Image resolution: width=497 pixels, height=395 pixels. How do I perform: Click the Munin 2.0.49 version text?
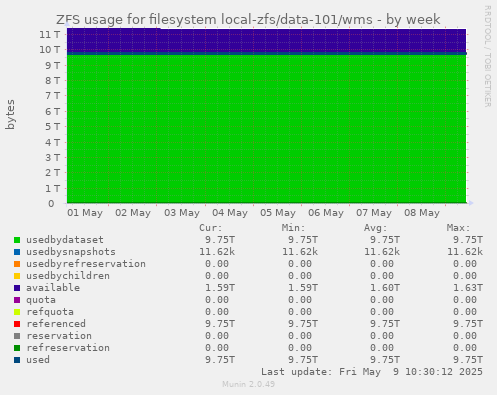(x=249, y=384)
